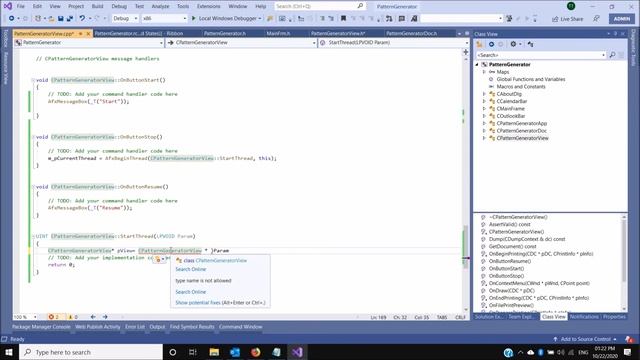Select OnDraw(CDC * pDC) in member list

click(511, 291)
